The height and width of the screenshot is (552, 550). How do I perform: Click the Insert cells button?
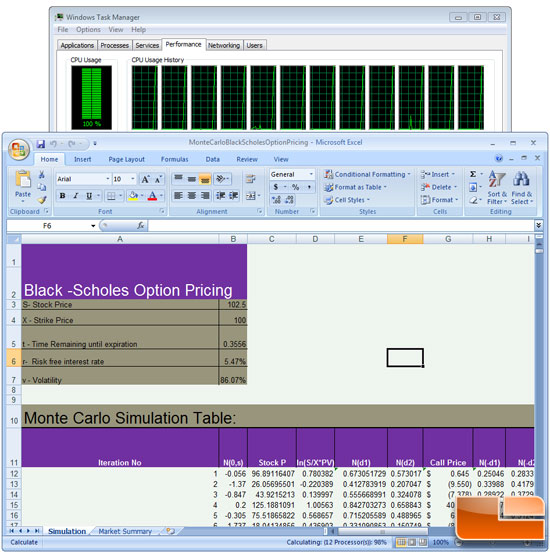click(x=438, y=174)
